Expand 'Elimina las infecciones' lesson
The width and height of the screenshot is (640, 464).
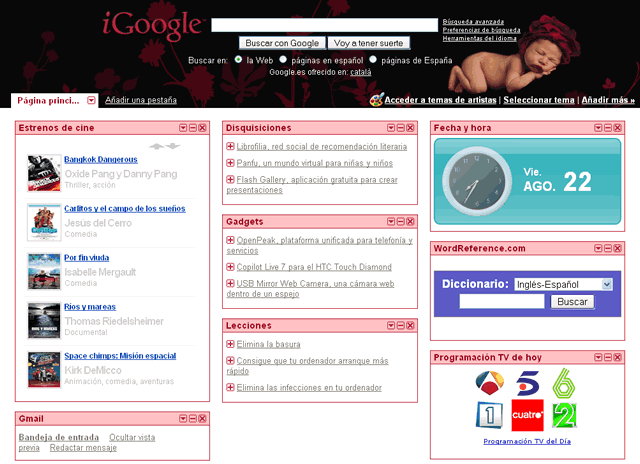(230, 387)
